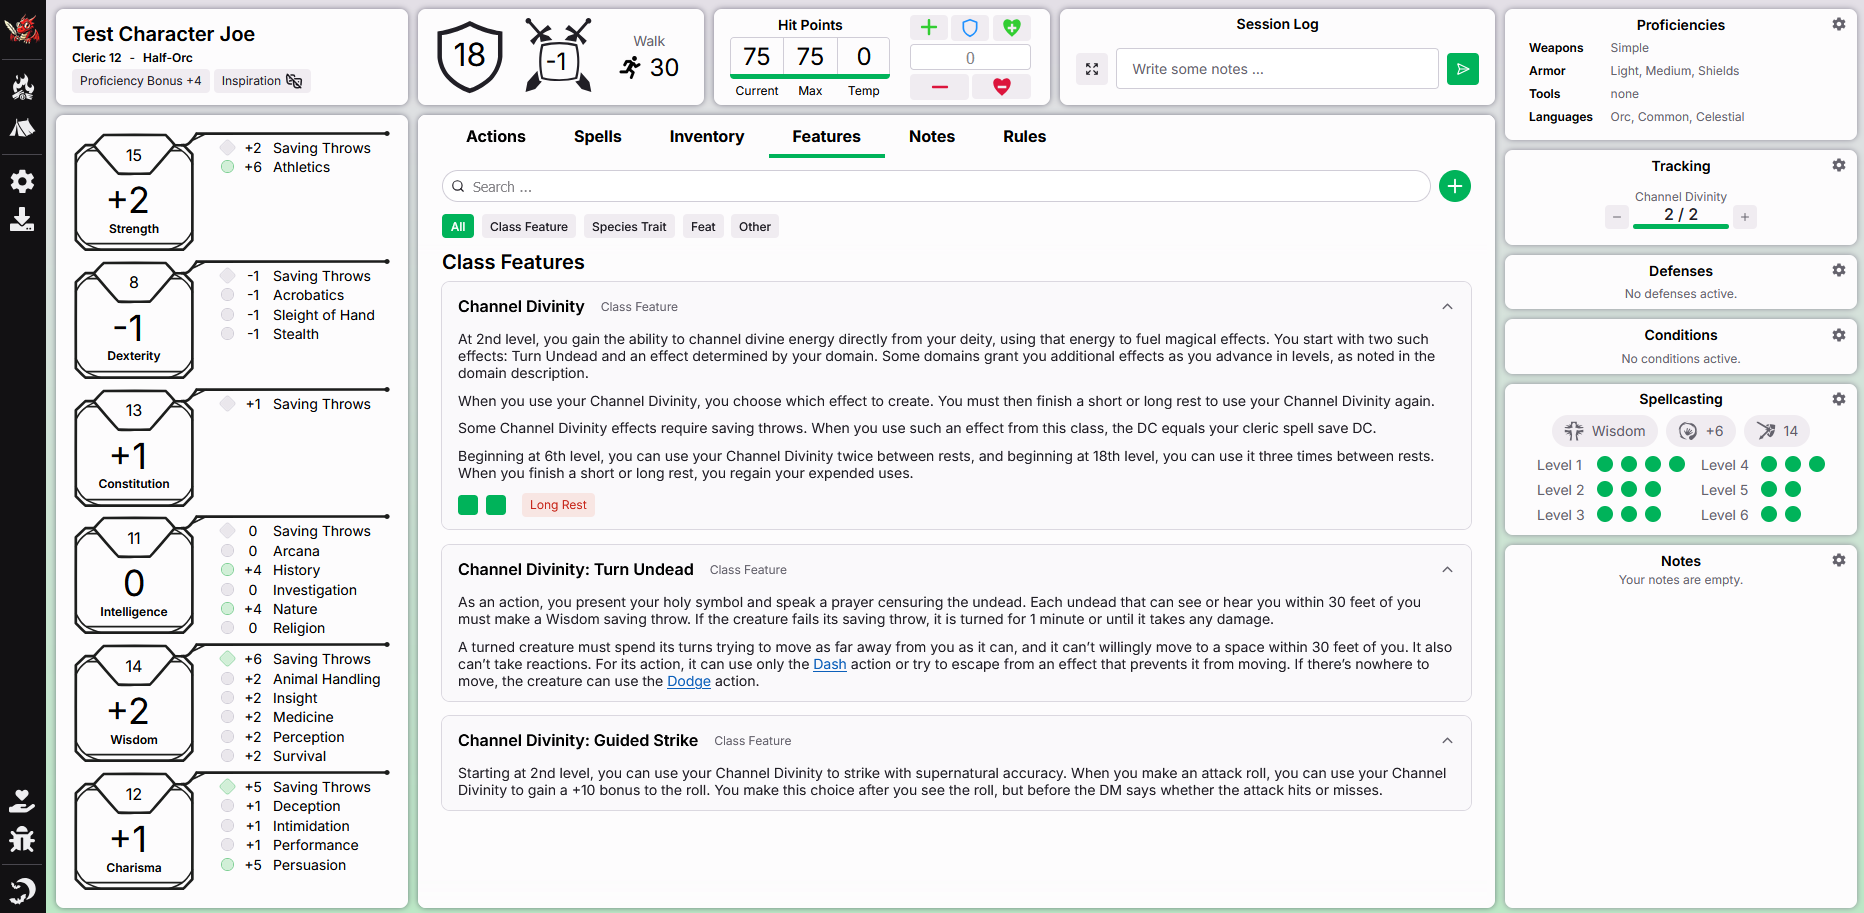Screen dimensions: 1864x913
Task: Decrease Channel Divinity tracking with minus
Action: pyautogui.click(x=1617, y=217)
